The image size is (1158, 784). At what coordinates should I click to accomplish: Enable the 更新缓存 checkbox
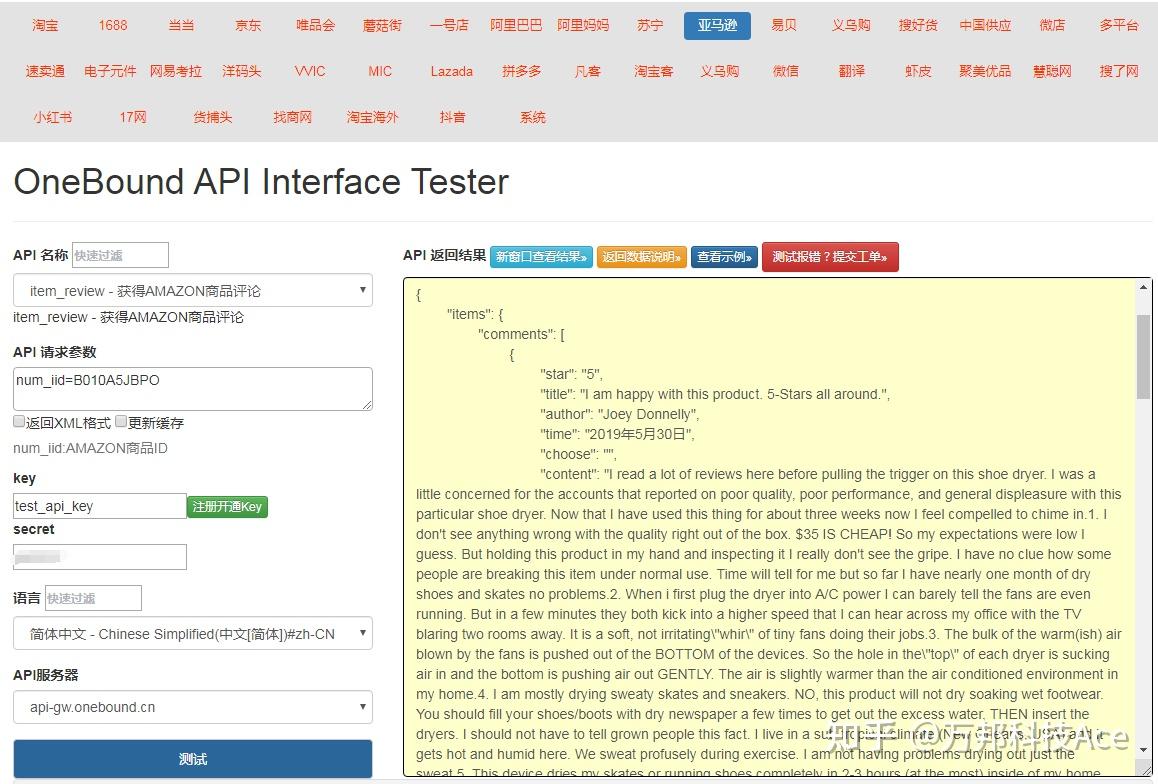(121, 422)
